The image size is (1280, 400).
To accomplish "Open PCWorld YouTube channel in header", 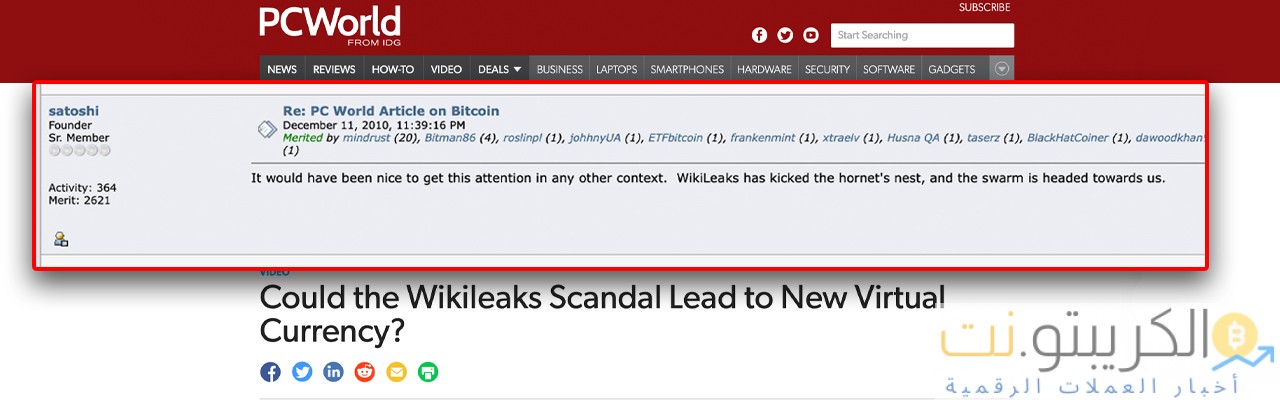I will [811, 36].
